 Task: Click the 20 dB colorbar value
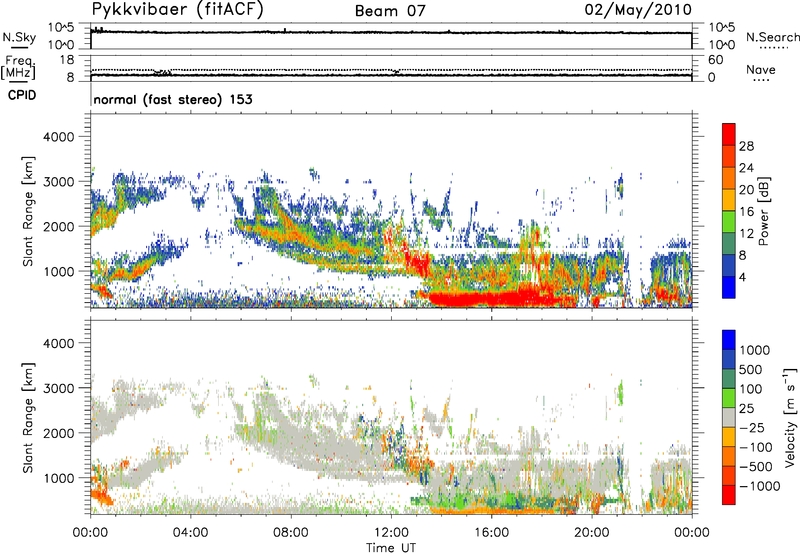tap(746, 190)
